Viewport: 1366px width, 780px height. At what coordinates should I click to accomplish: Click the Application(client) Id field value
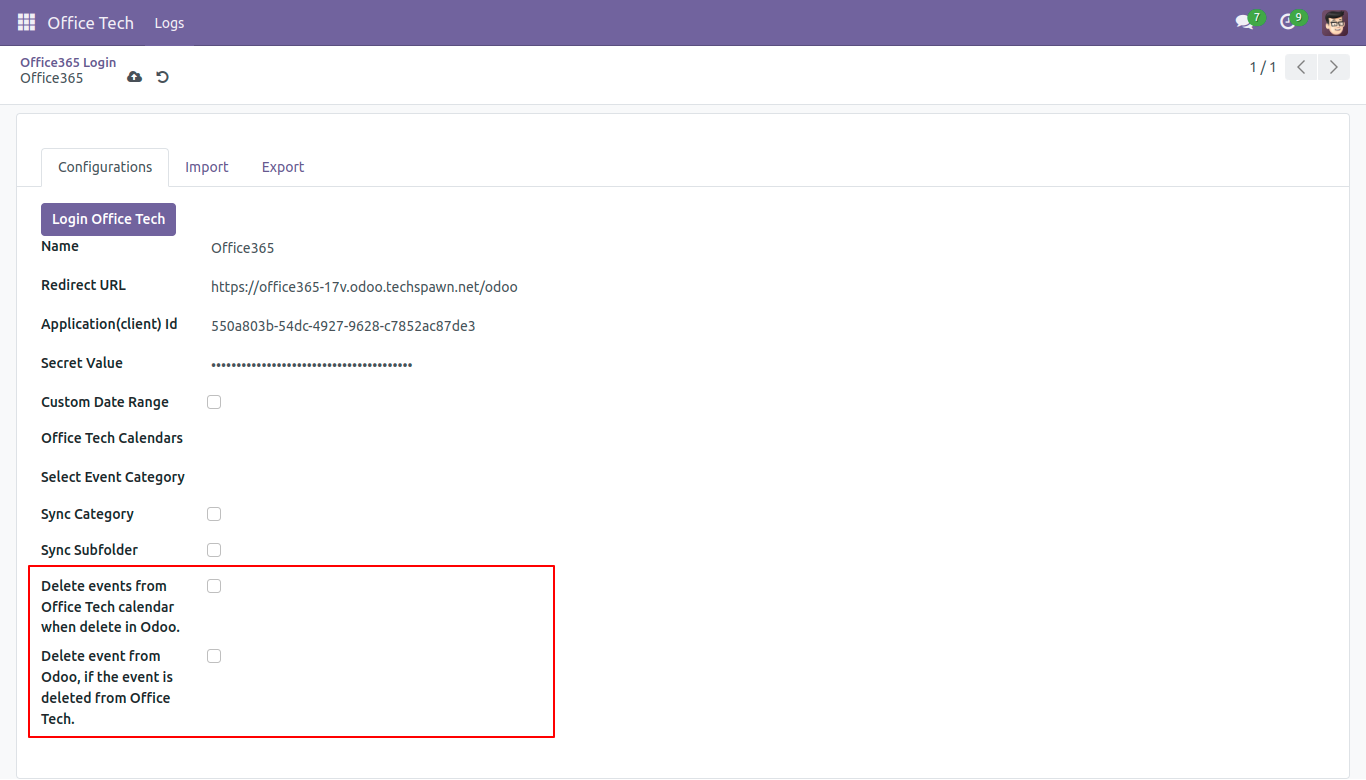point(343,326)
